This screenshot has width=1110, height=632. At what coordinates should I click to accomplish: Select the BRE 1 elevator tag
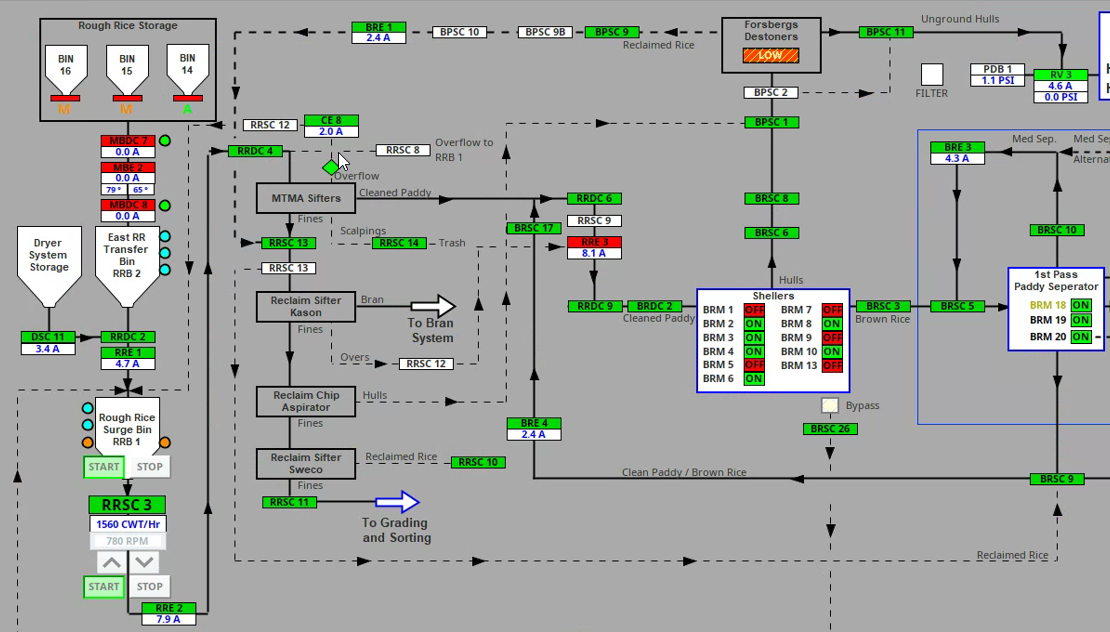pos(379,27)
